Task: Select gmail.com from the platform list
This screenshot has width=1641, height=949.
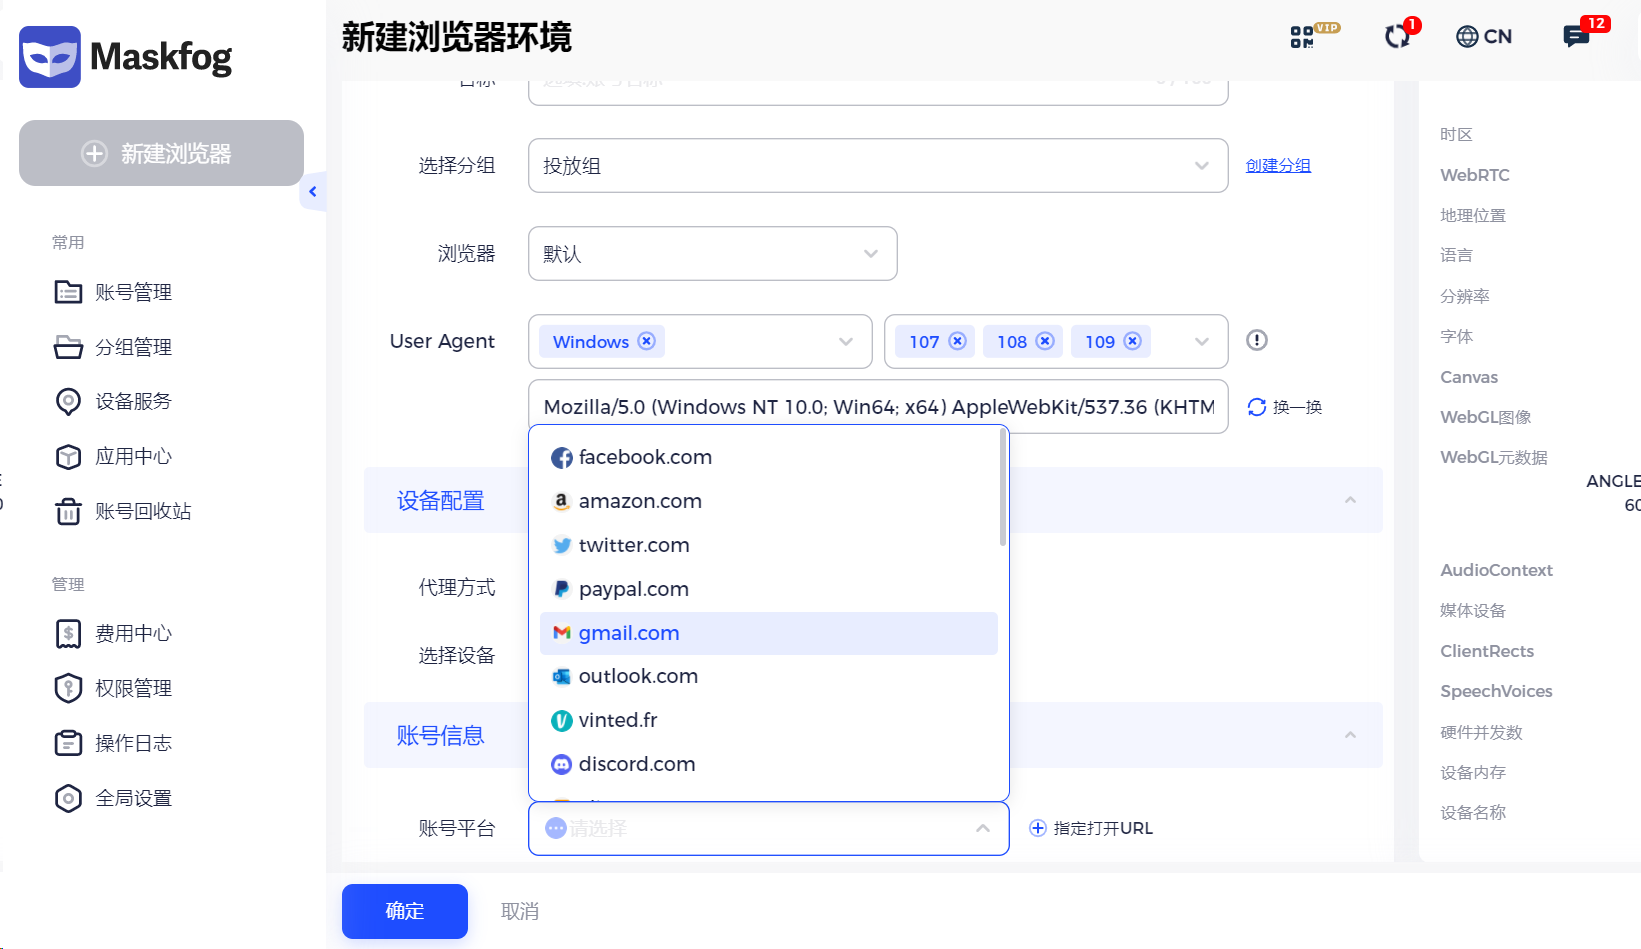Action: [x=769, y=633]
